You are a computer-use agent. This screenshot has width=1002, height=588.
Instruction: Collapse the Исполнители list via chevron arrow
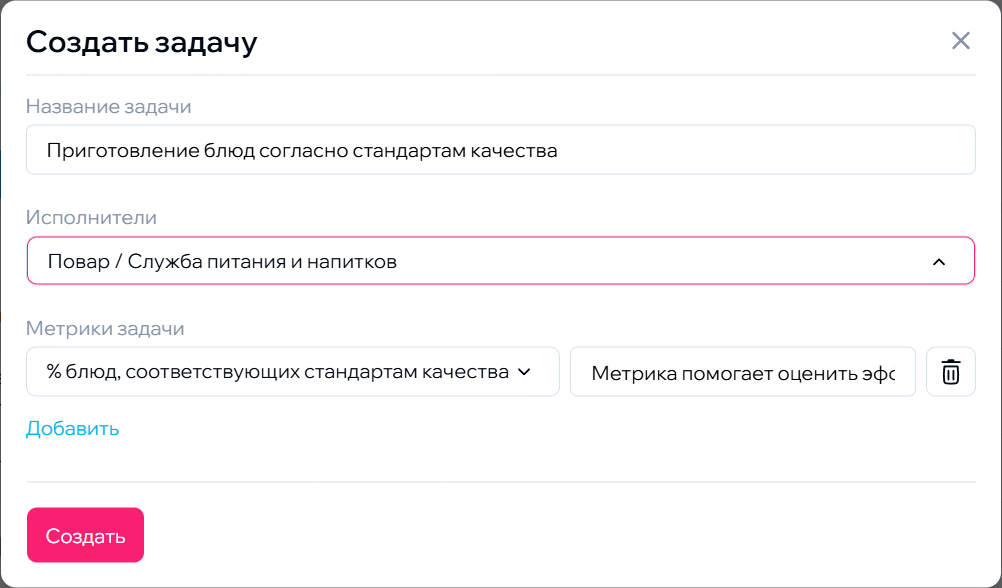coord(938,262)
